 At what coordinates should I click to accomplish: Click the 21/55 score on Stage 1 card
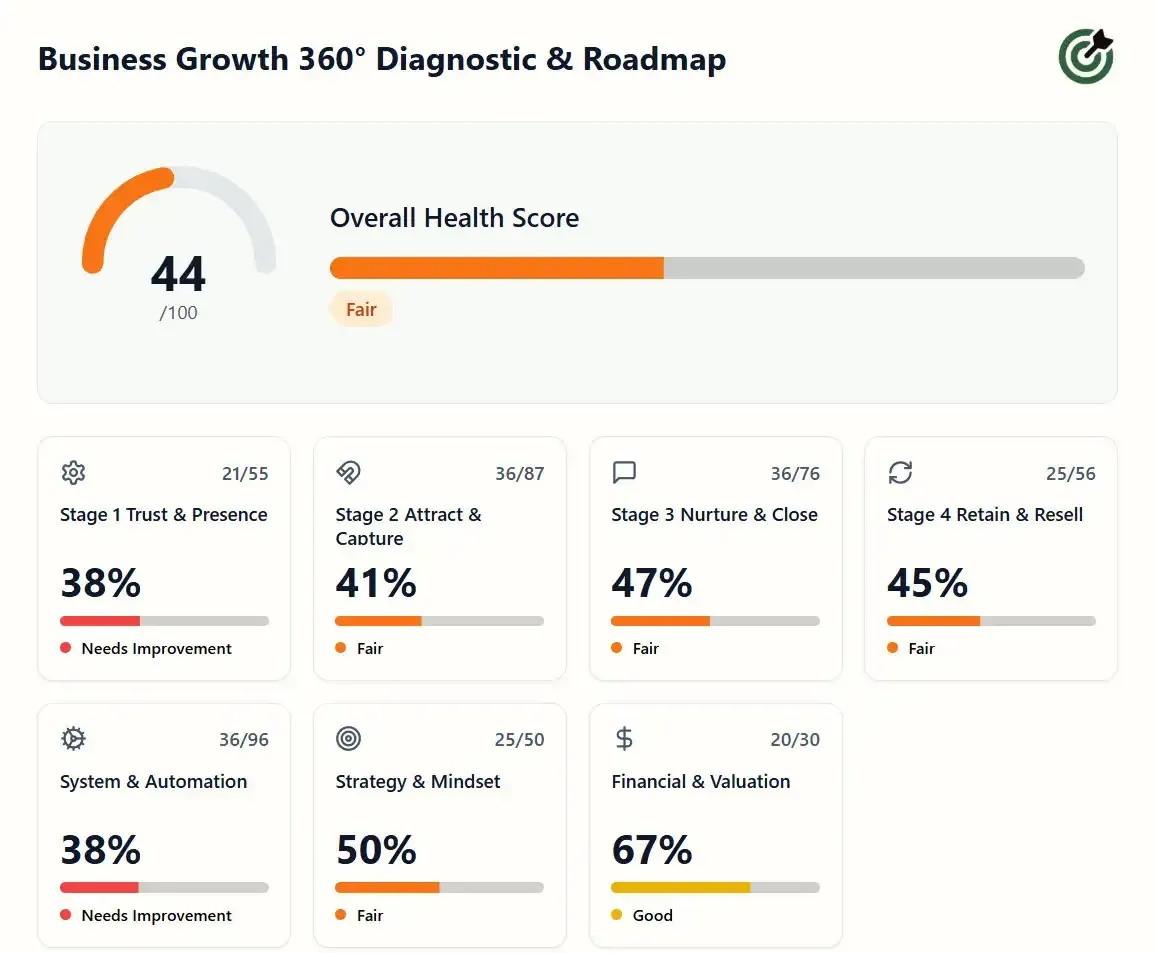(245, 473)
